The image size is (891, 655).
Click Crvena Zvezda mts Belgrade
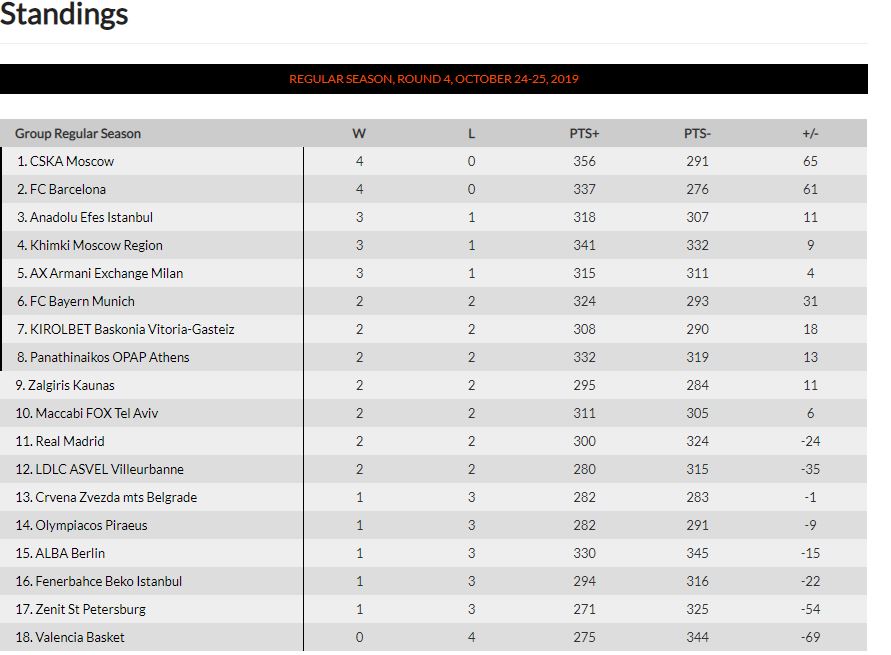(116, 497)
